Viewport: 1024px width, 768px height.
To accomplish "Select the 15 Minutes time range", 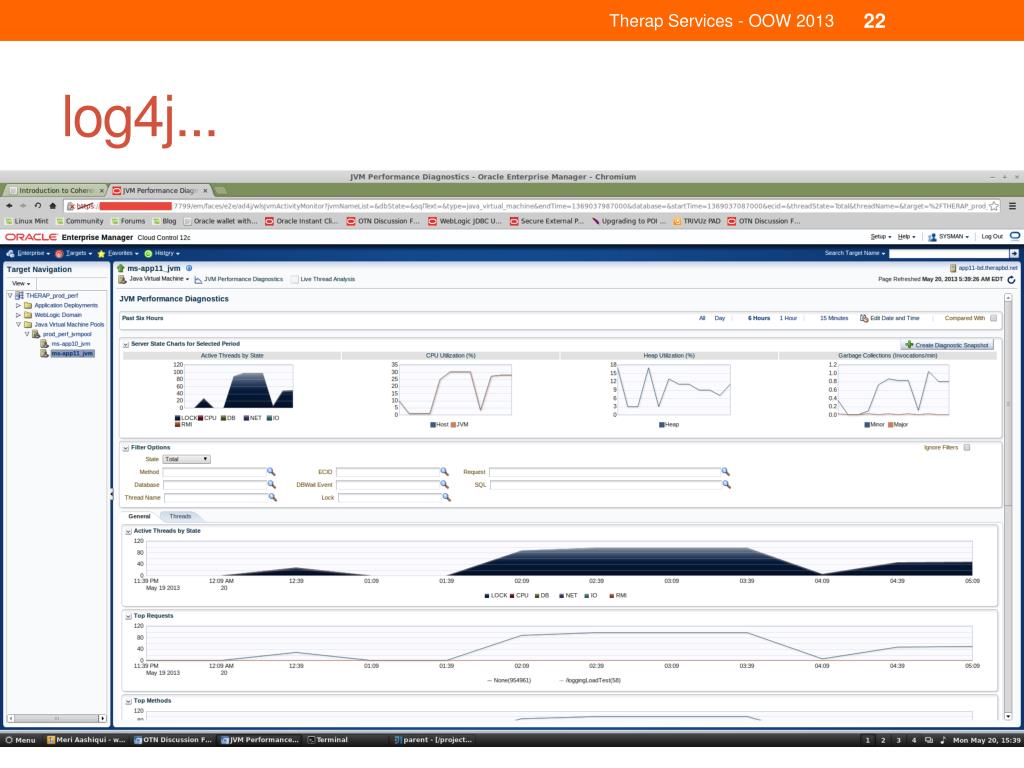I will [x=834, y=318].
